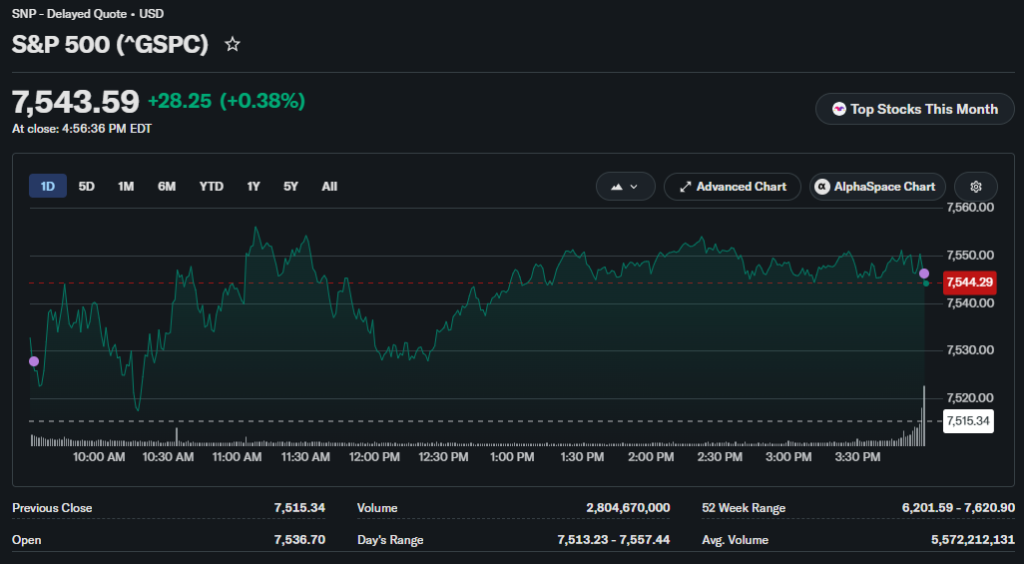Click purple event marker at chart end
The height and width of the screenshot is (564, 1024).
[x=924, y=274]
